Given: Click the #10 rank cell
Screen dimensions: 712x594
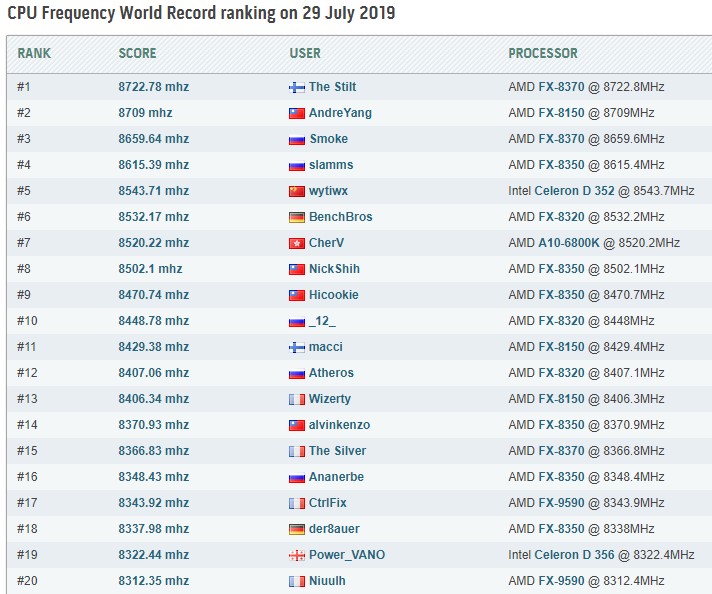Looking at the screenshot, I should point(27,321).
